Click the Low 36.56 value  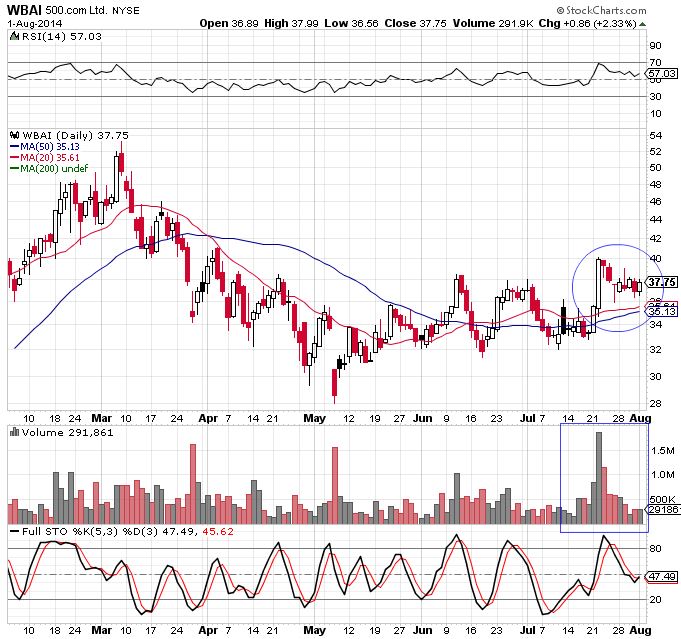[x=351, y=23]
